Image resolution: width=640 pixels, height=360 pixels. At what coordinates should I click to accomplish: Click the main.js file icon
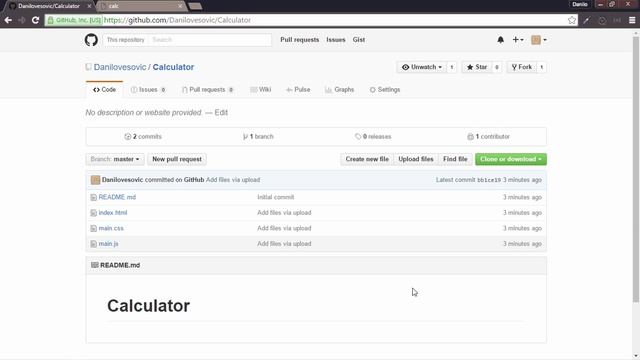point(93,244)
